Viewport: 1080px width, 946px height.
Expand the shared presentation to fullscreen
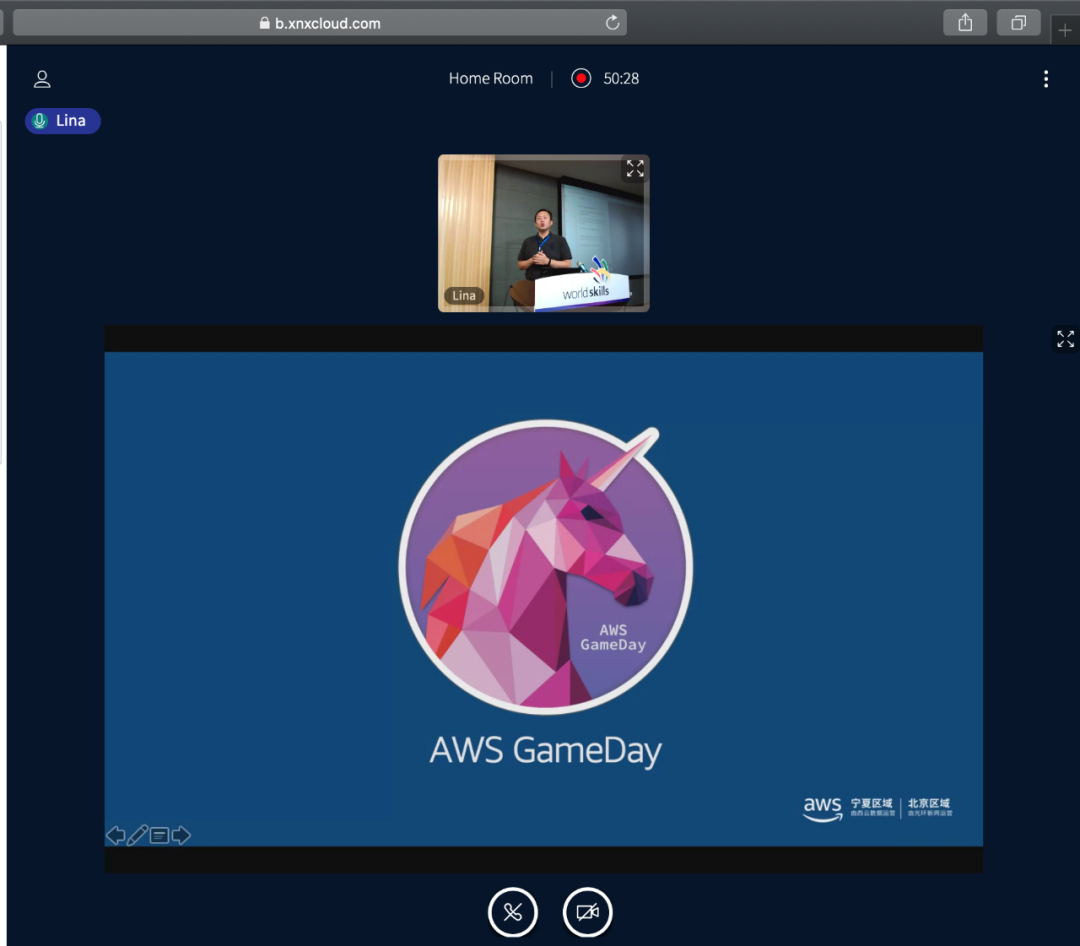[x=1065, y=338]
